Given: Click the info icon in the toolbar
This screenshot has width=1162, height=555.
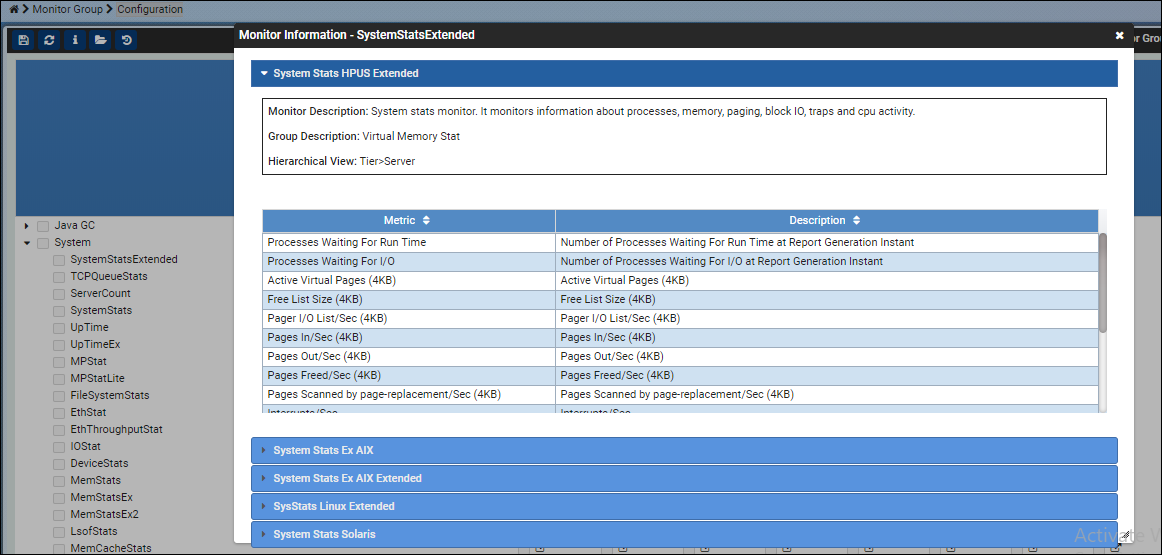Looking at the screenshot, I should pos(74,40).
